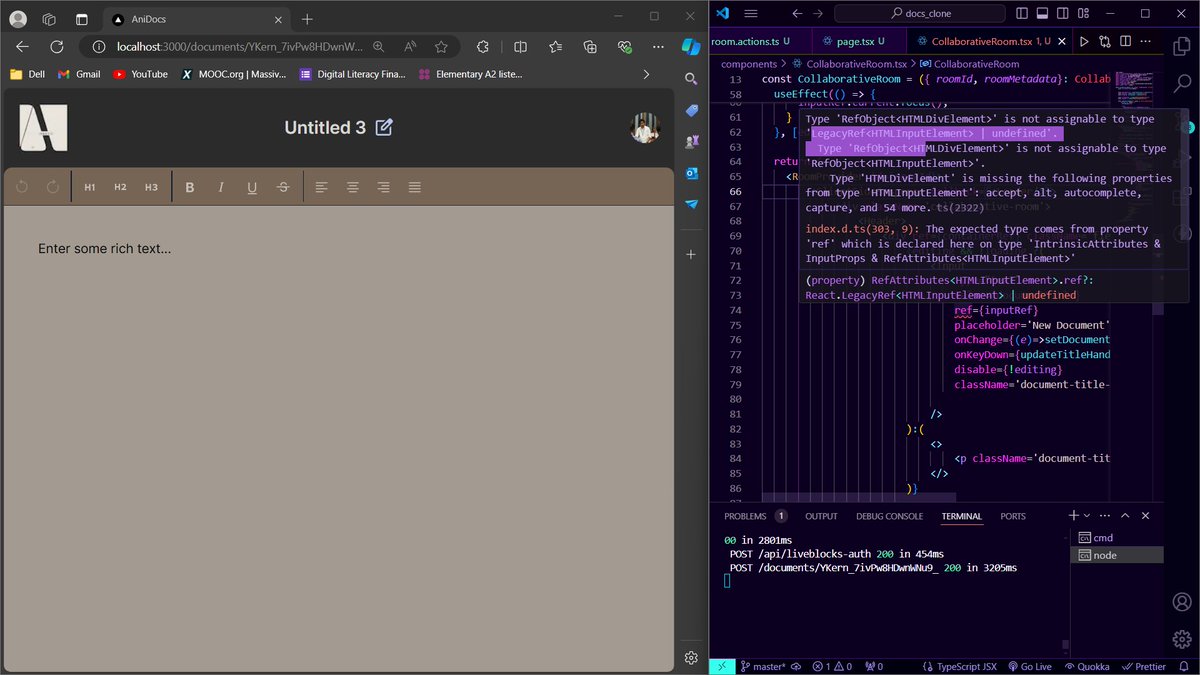Open changes compare icon in editor

pos(1105,41)
